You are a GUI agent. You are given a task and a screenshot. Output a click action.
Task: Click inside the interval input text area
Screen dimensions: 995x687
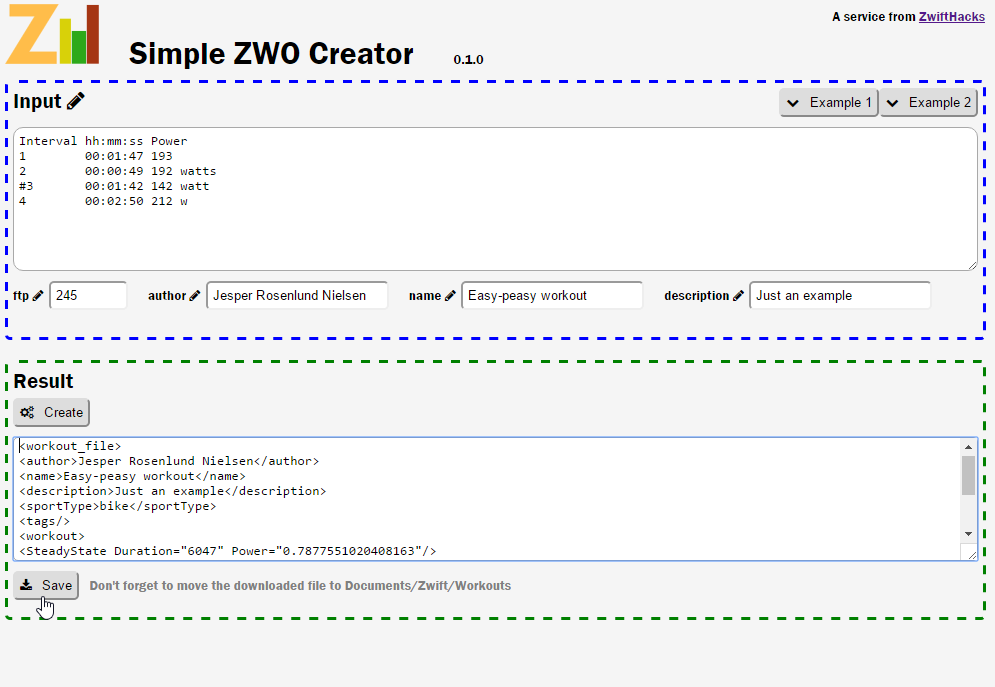[495, 199]
